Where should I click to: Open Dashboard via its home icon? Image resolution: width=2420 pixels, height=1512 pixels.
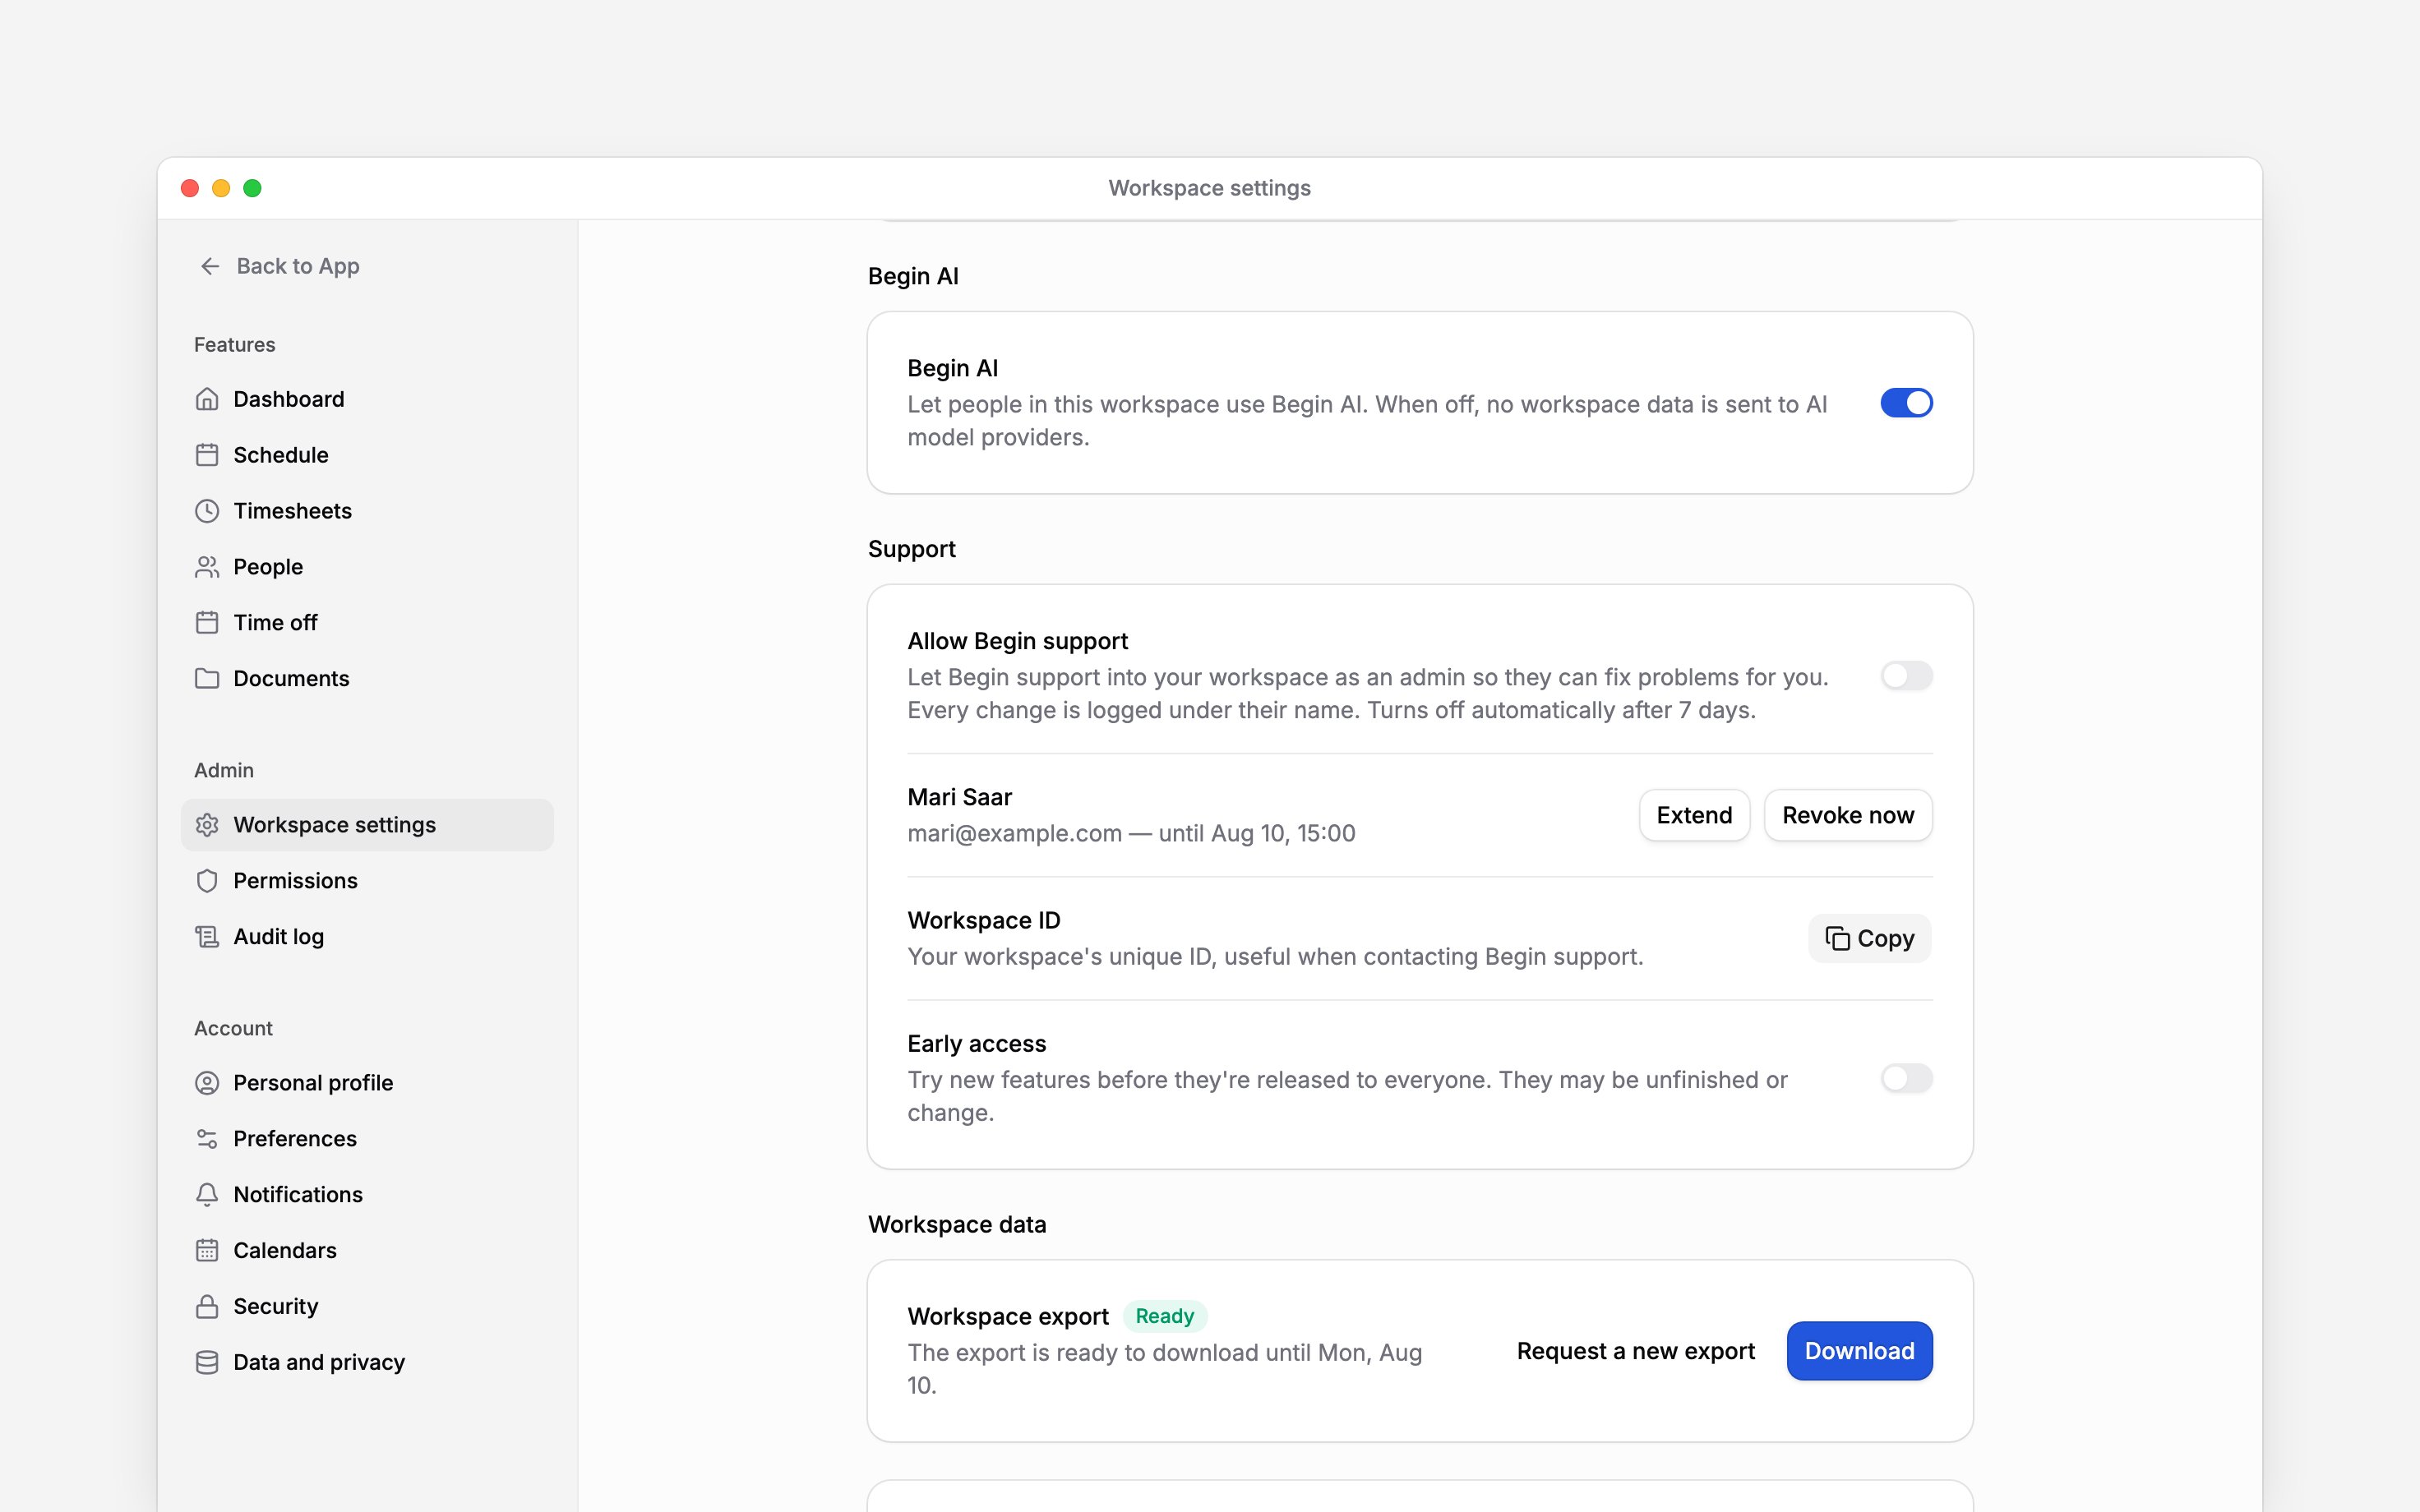[x=207, y=399]
